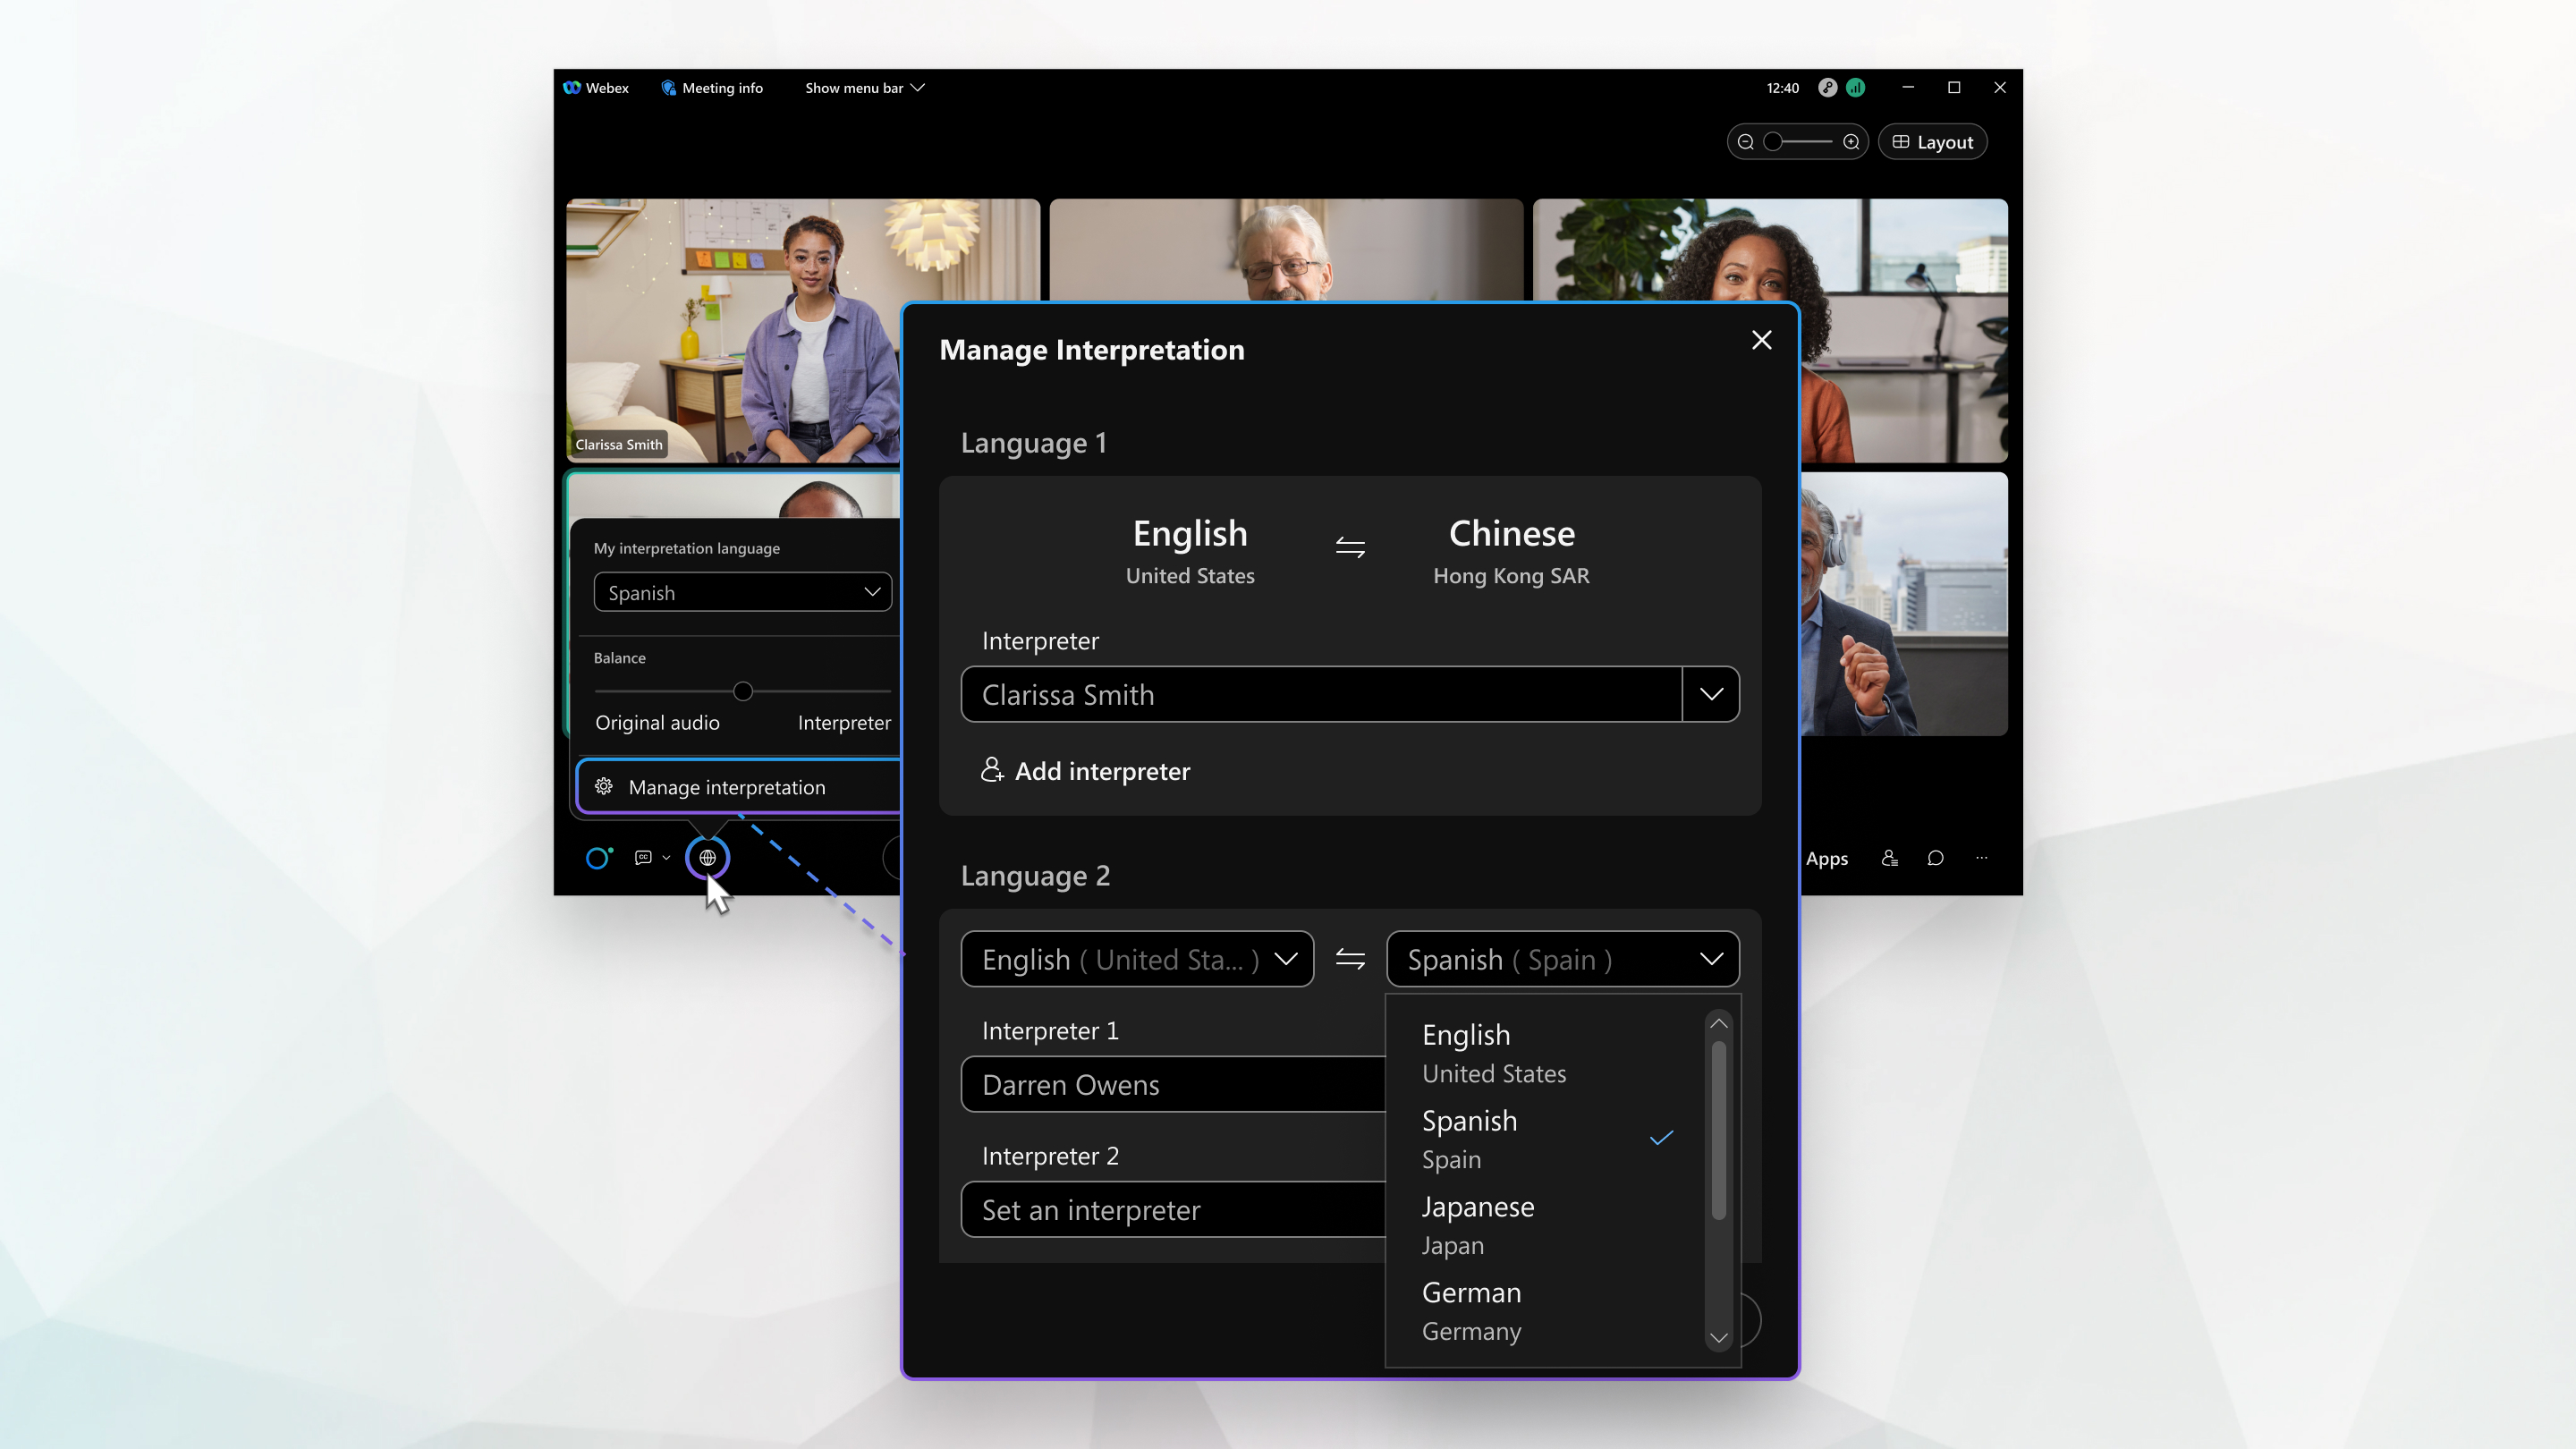Viewport: 2576px width, 1449px height.
Task: Click the participants icon in the bottom toolbar
Action: click(x=1888, y=858)
